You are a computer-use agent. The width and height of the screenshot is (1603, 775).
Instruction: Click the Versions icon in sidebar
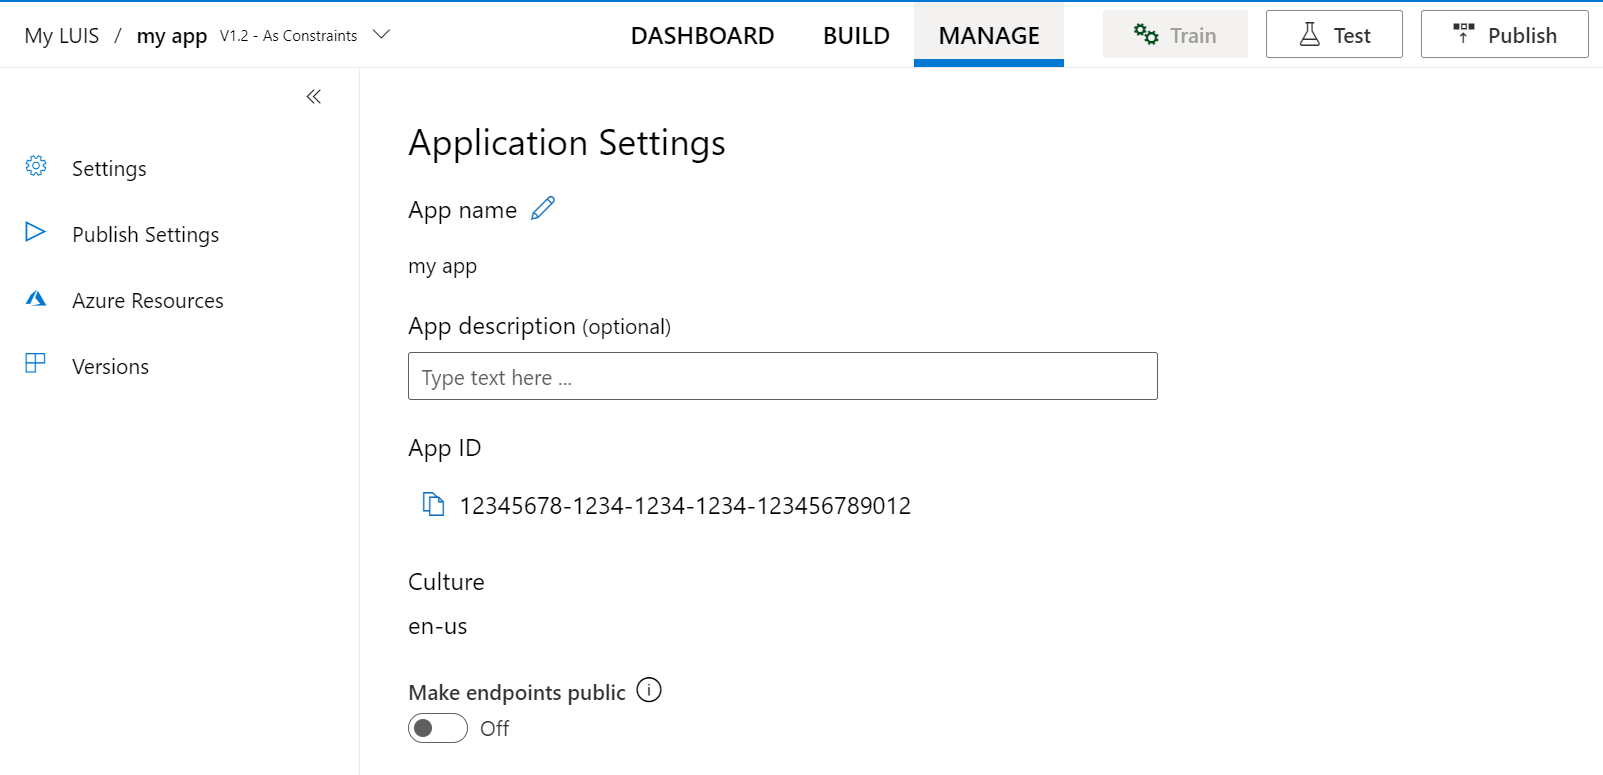click(x=35, y=363)
